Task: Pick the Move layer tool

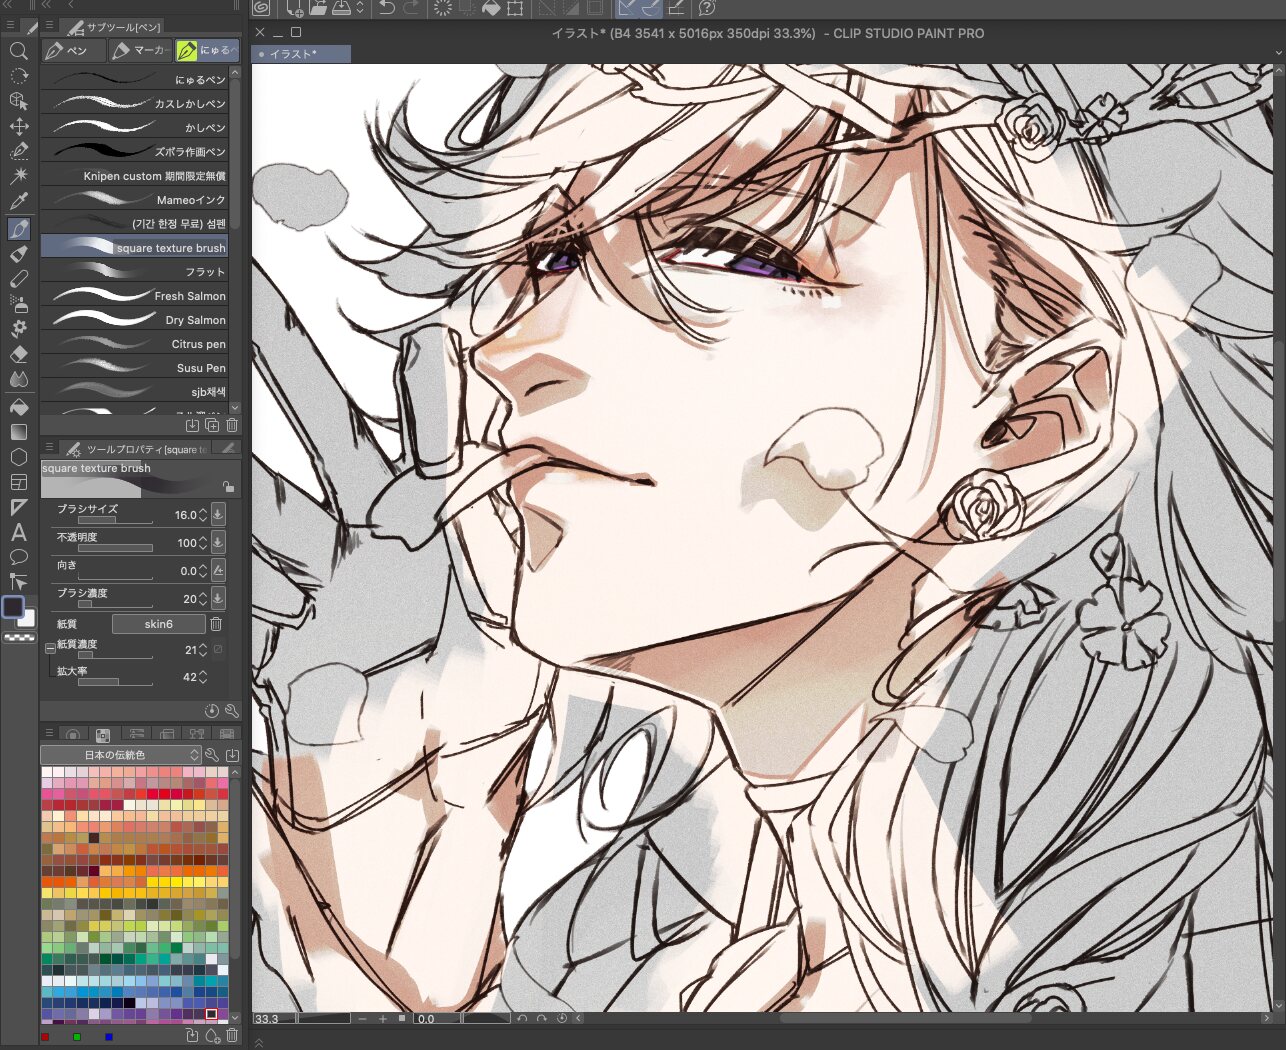Action: (x=18, y=126)
